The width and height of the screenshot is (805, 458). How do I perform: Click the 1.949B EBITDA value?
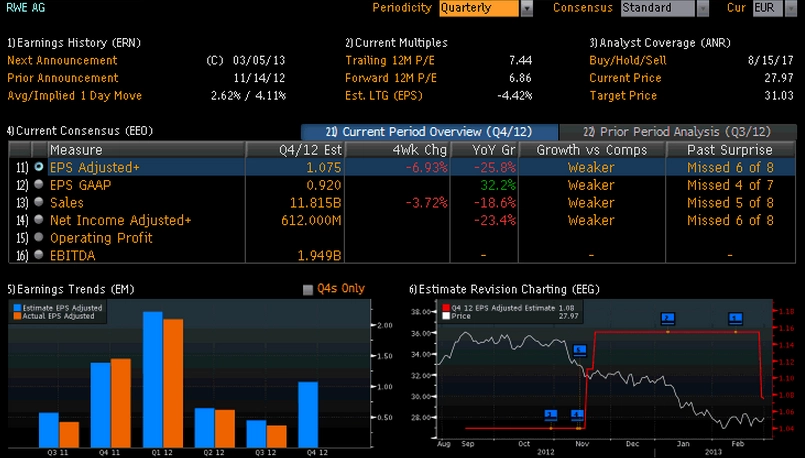(x=319, y=255)
